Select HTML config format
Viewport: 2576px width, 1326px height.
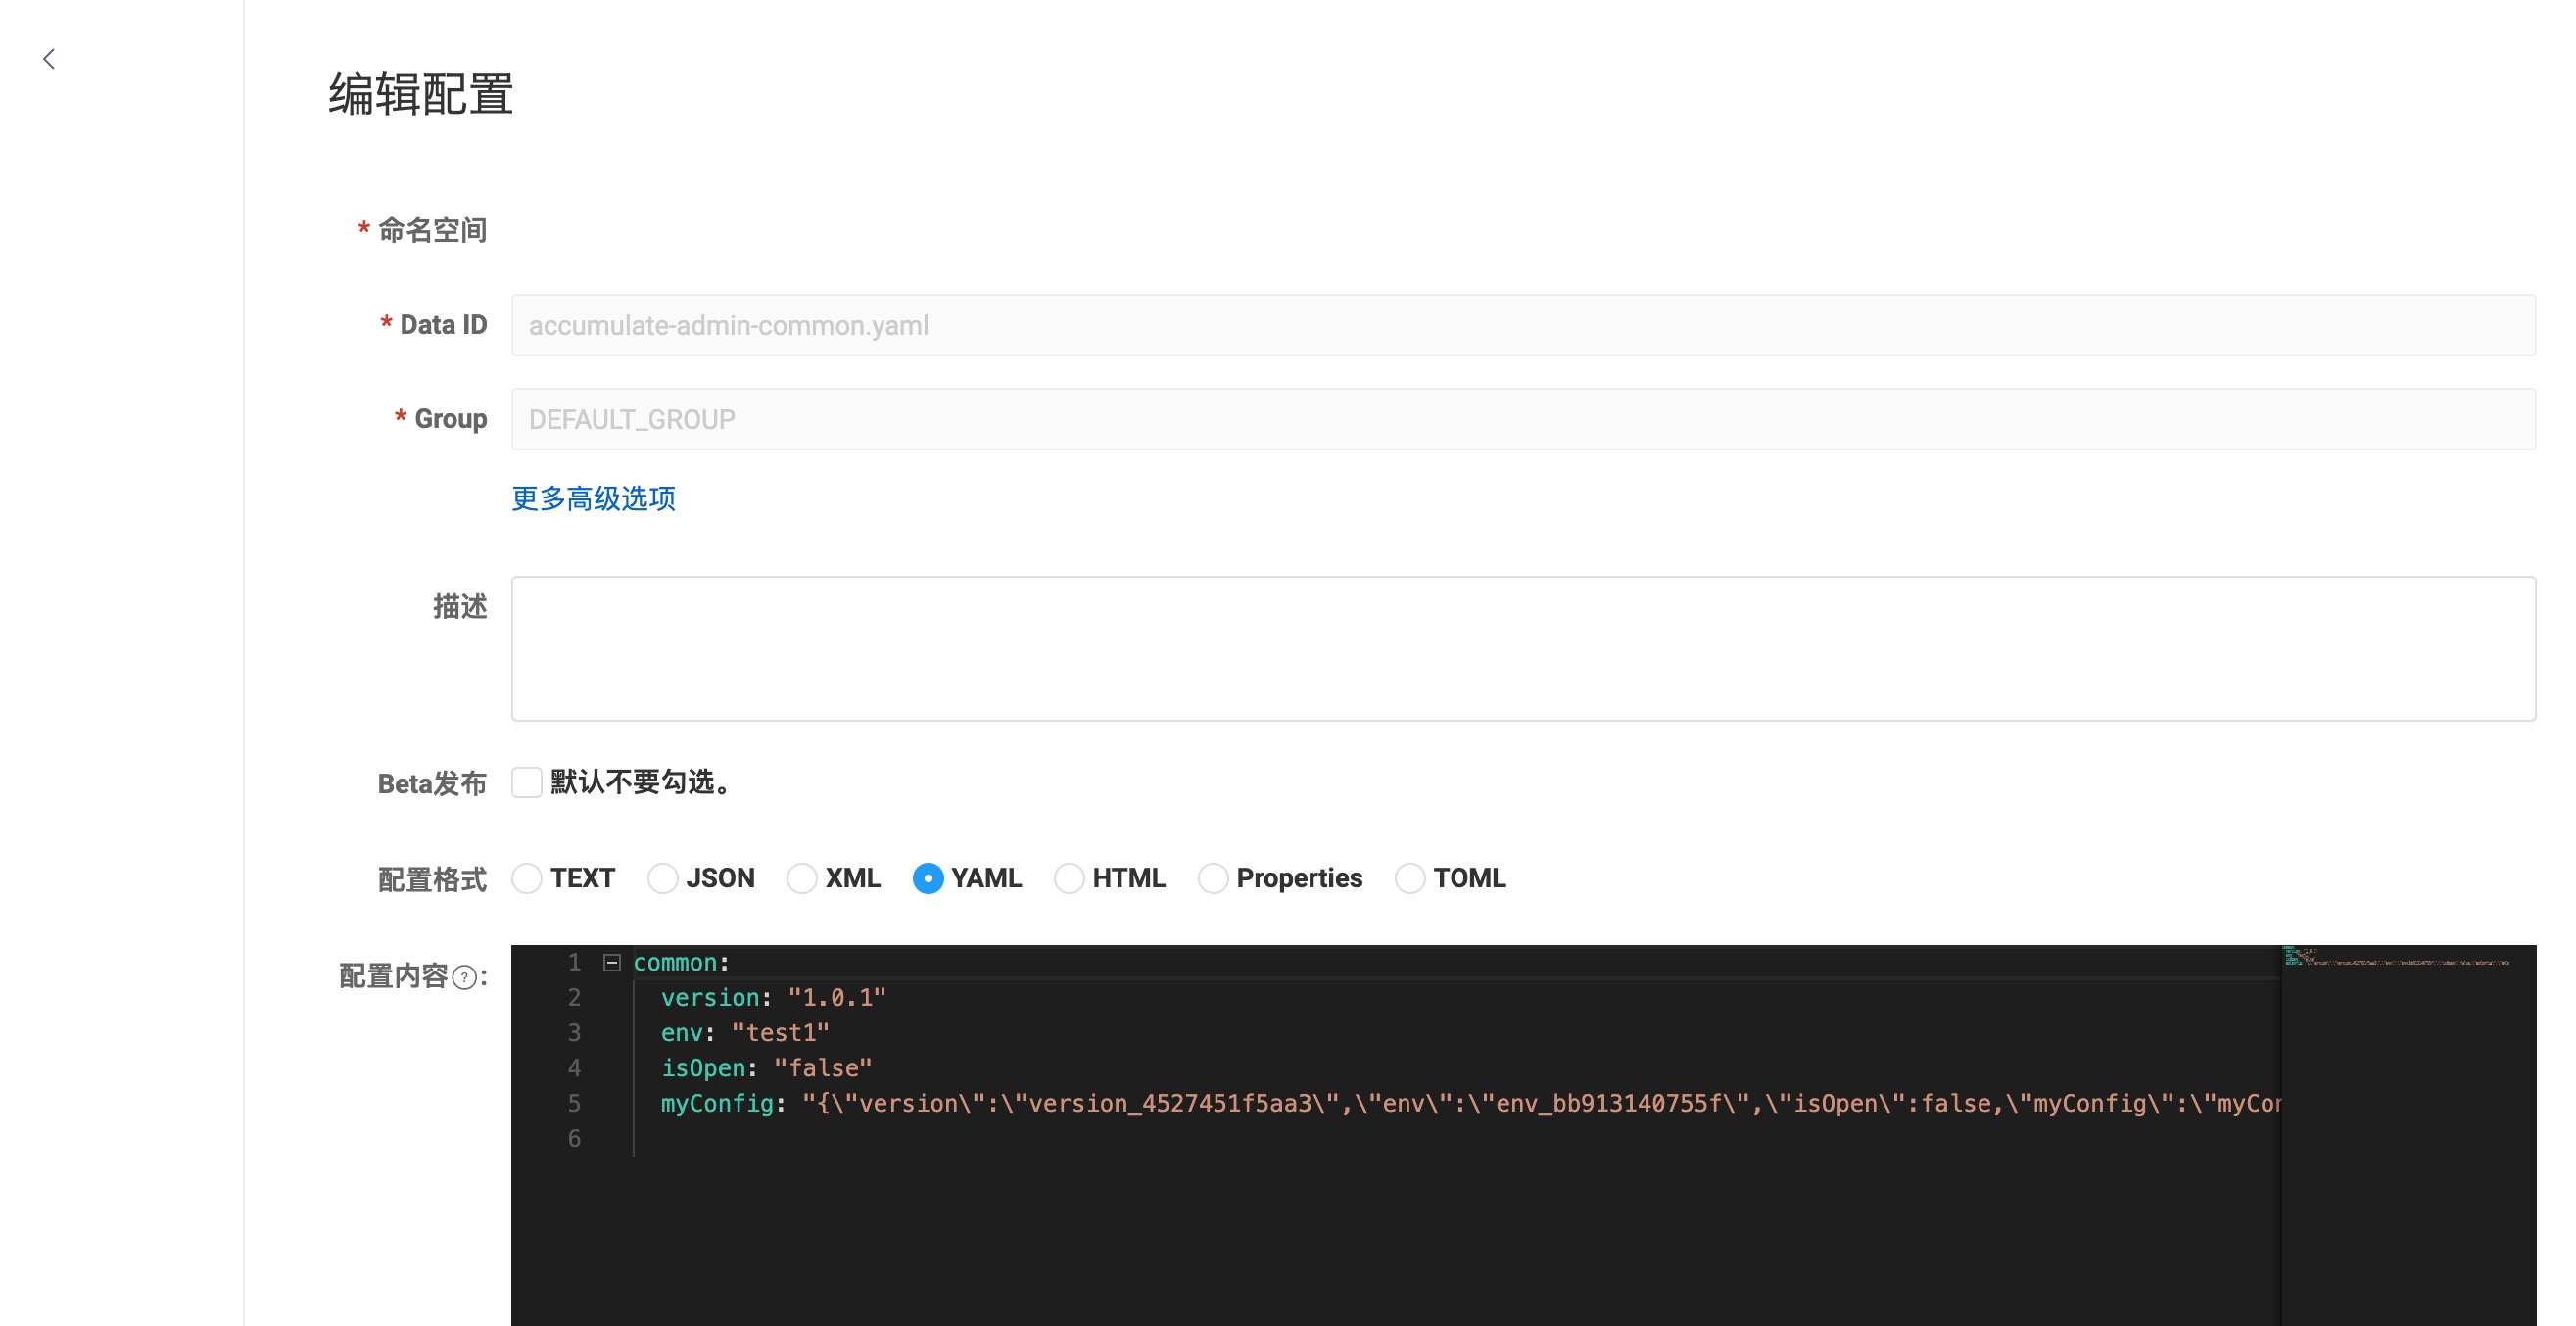[x=1069, y=878]
